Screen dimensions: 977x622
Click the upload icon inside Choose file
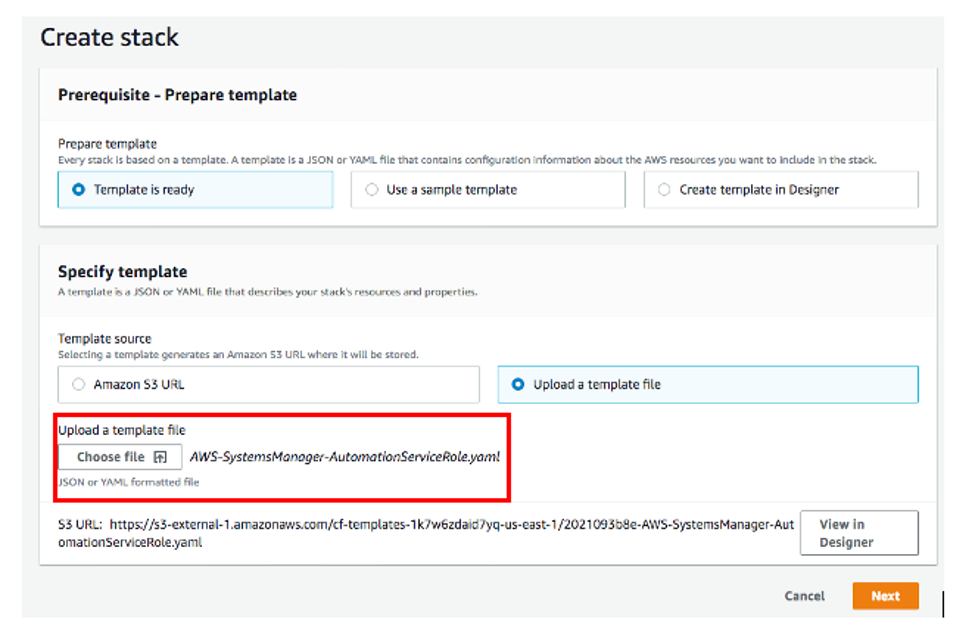pos(160,456)
